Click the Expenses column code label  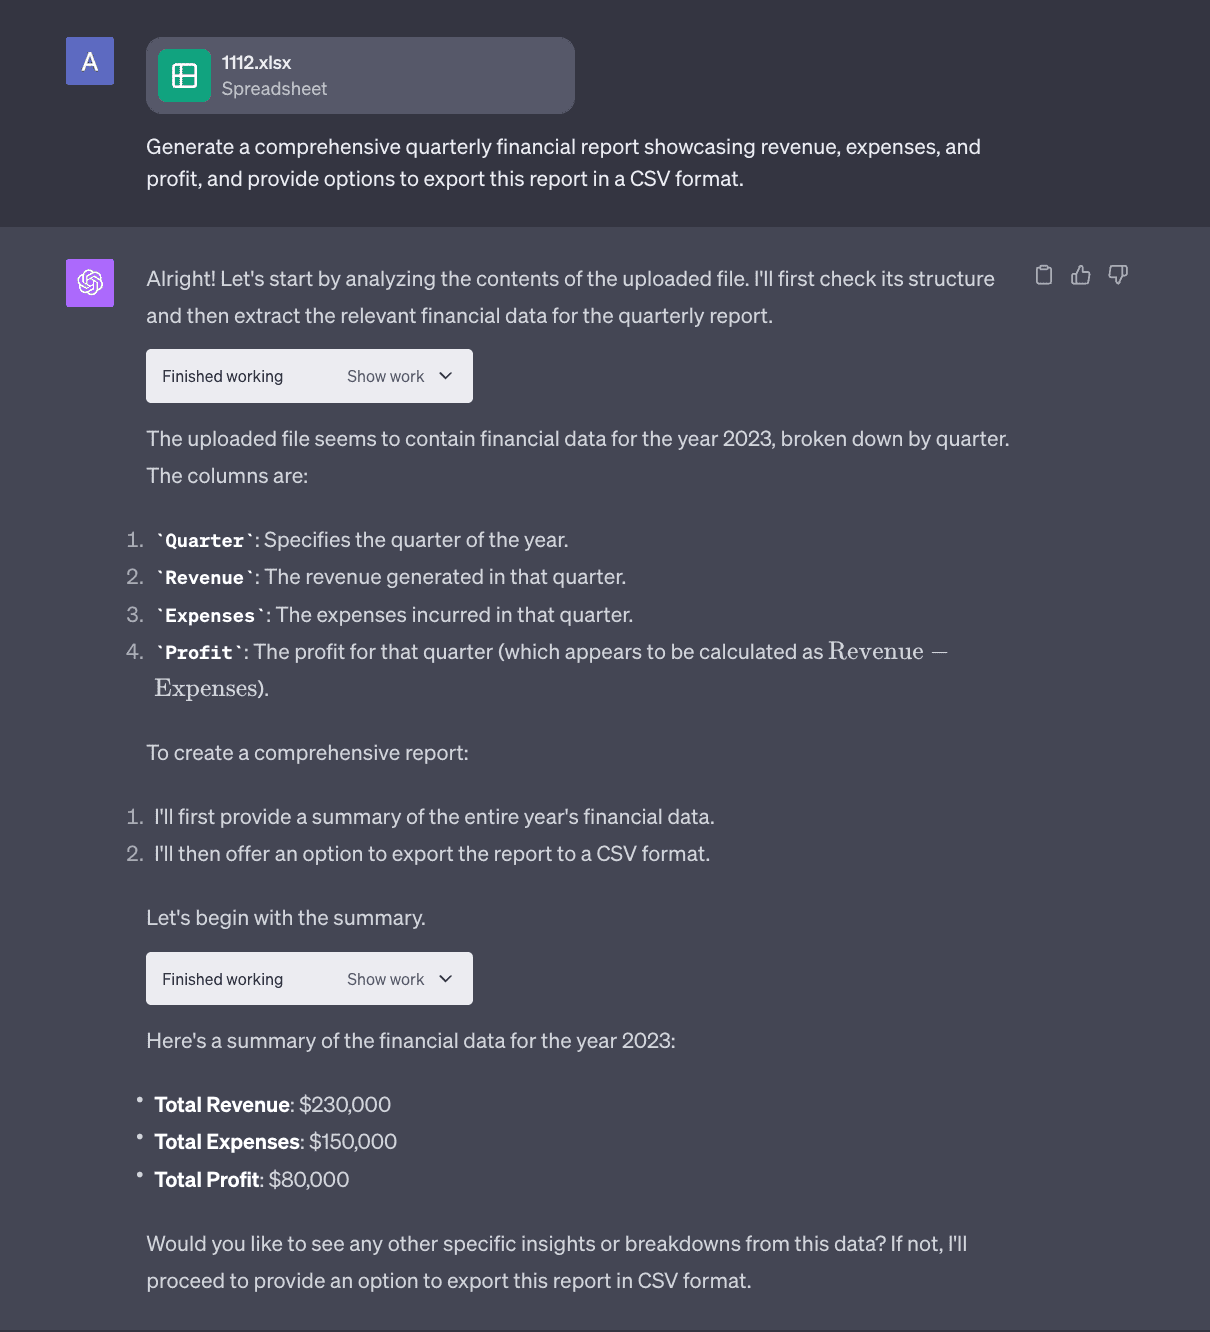point(210,616)
